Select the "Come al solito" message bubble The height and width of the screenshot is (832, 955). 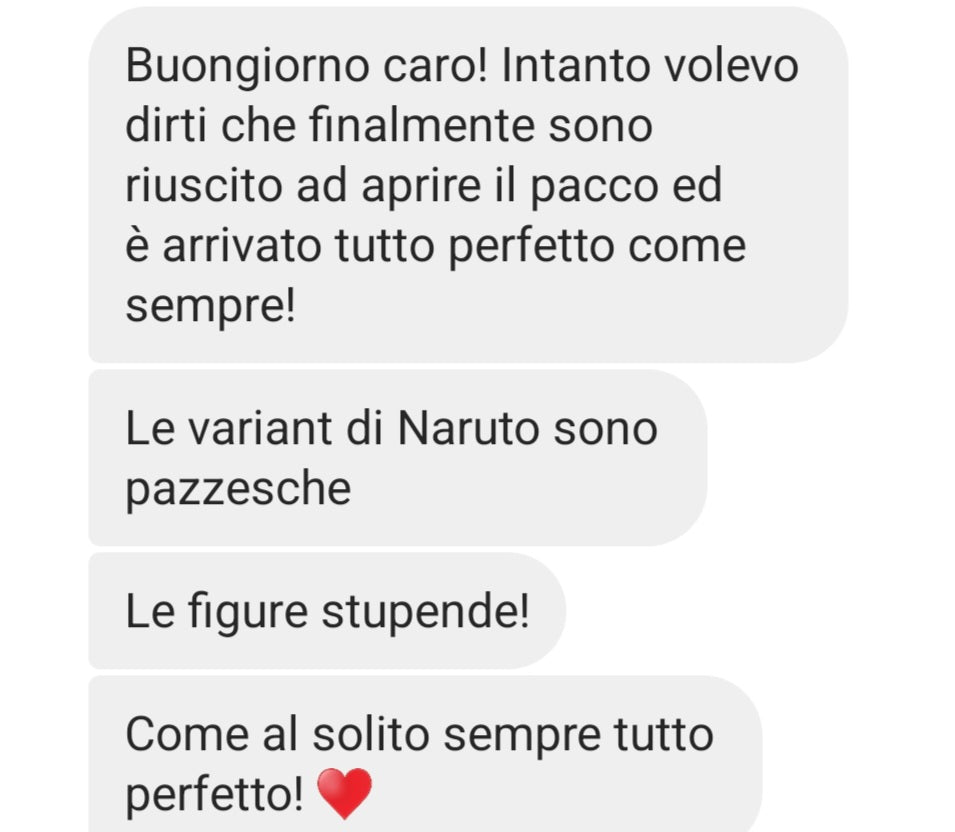(x=425, y=754)
